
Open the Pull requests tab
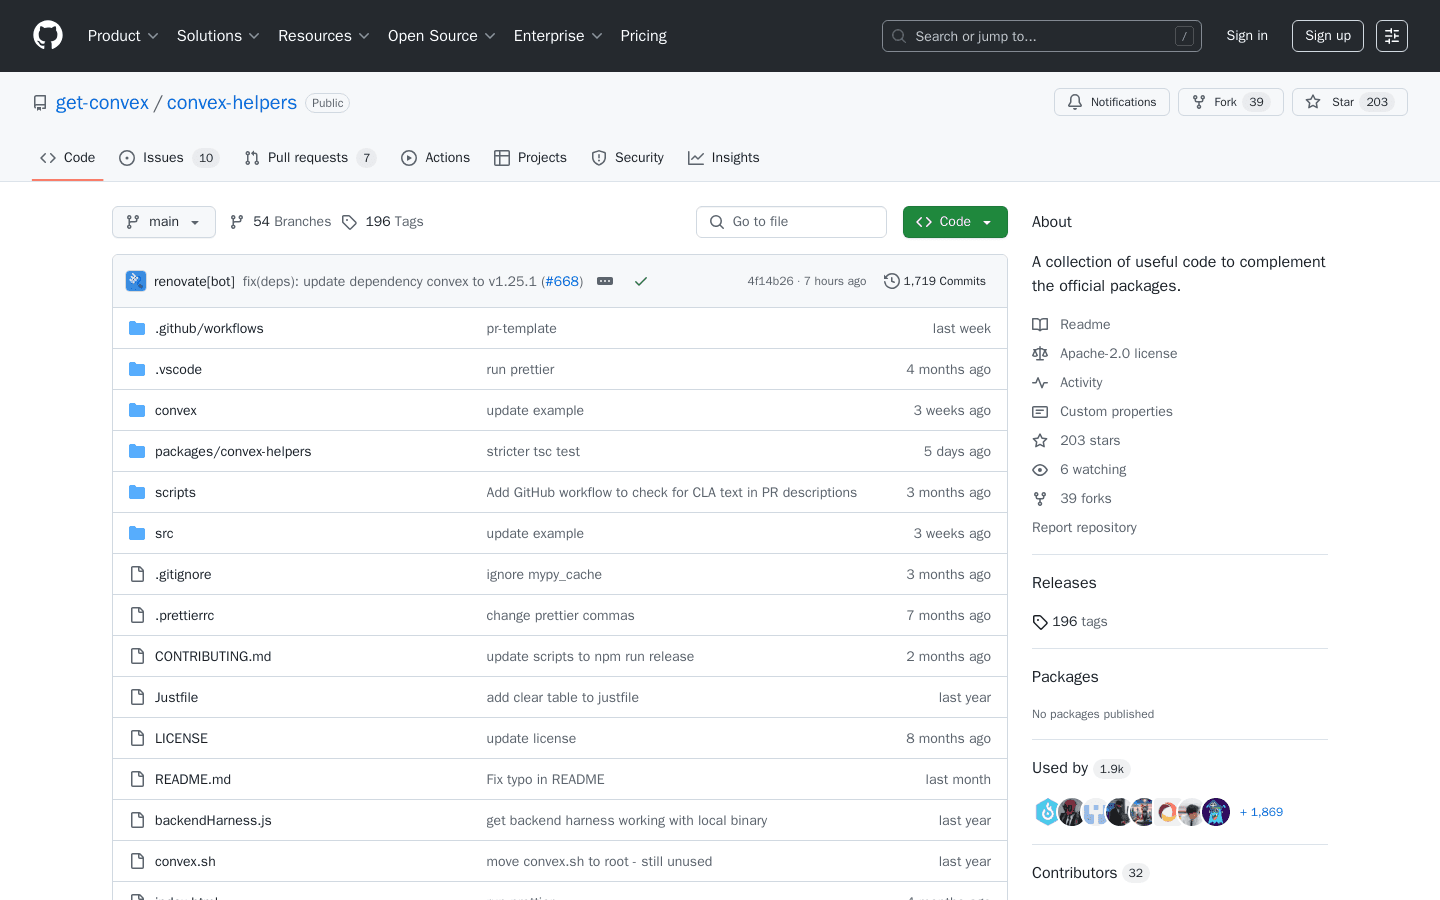coord(310,158)
